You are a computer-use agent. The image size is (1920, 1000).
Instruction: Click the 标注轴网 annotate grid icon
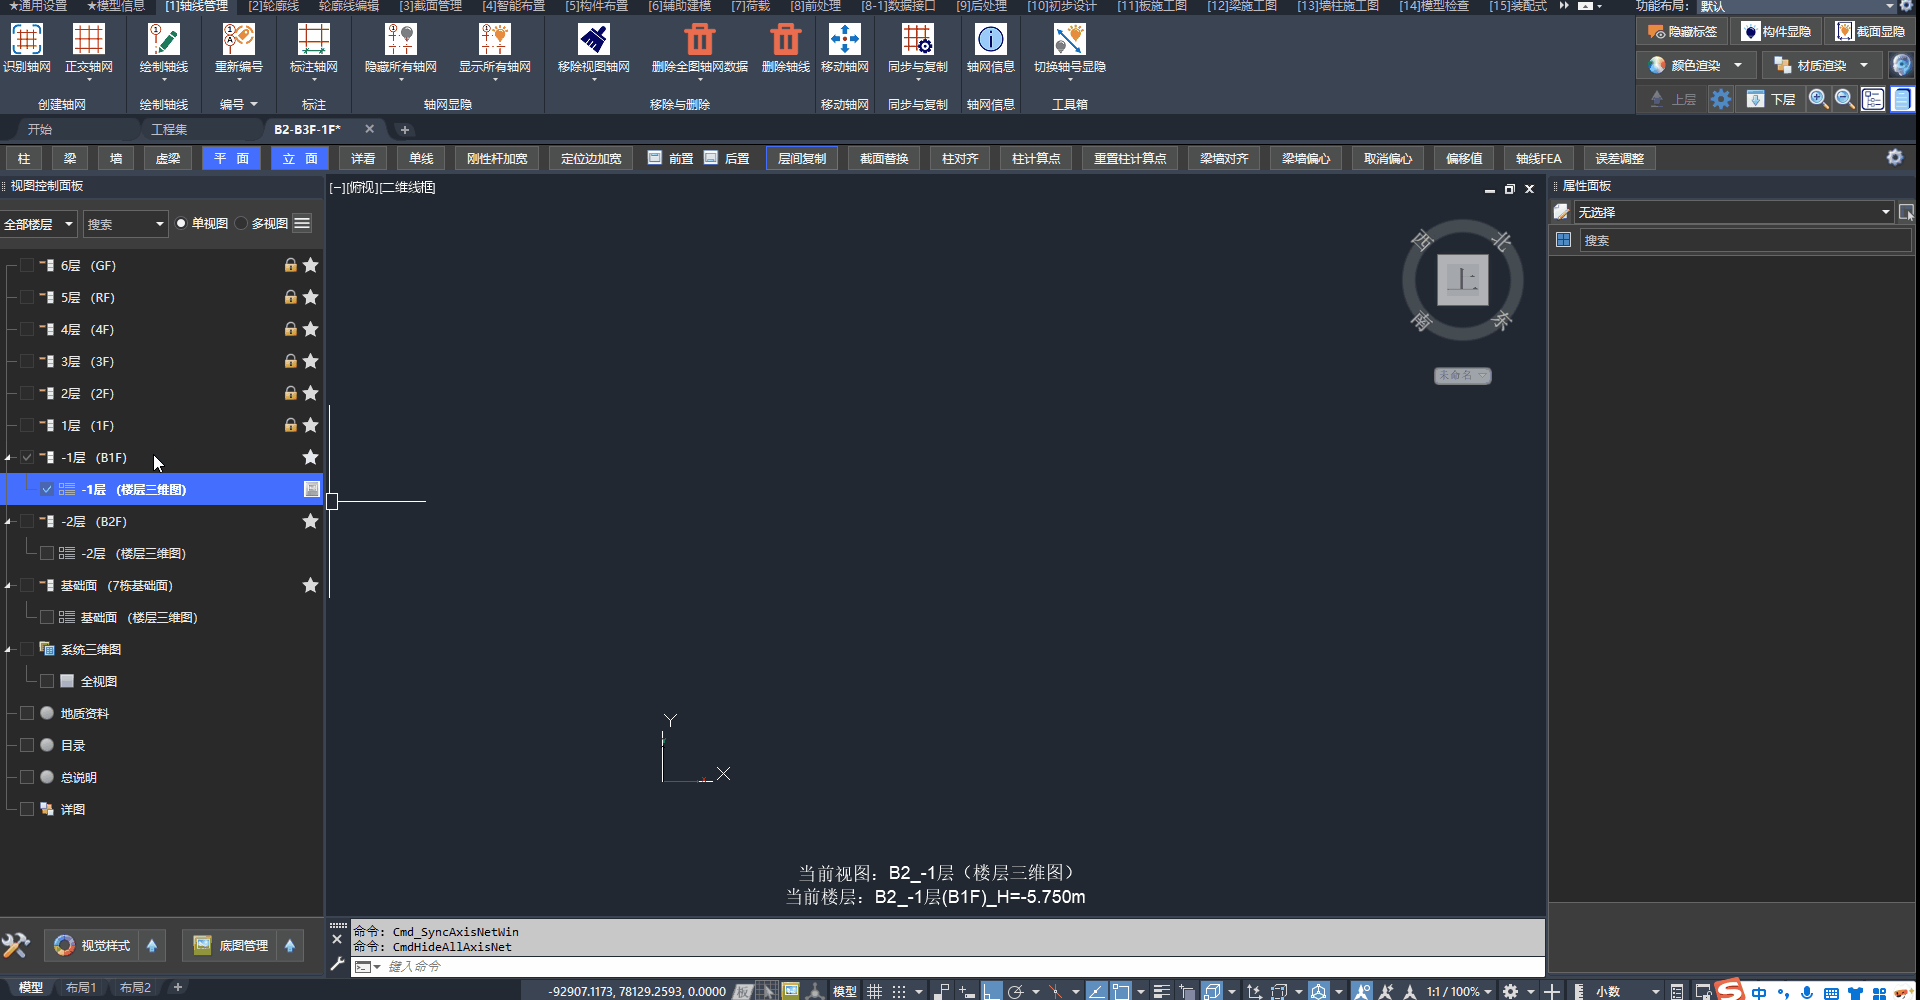point(313,40)
